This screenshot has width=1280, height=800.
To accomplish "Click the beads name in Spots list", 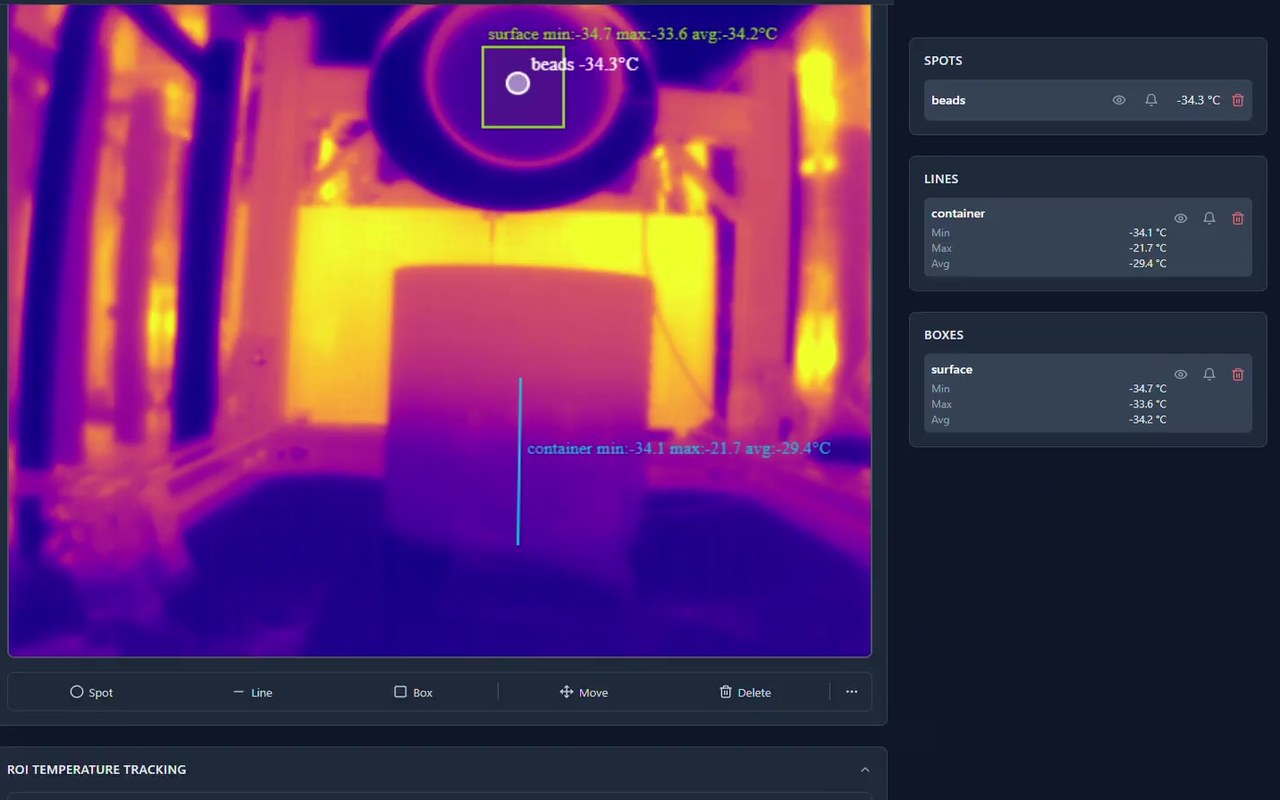I will coord(948,100).
